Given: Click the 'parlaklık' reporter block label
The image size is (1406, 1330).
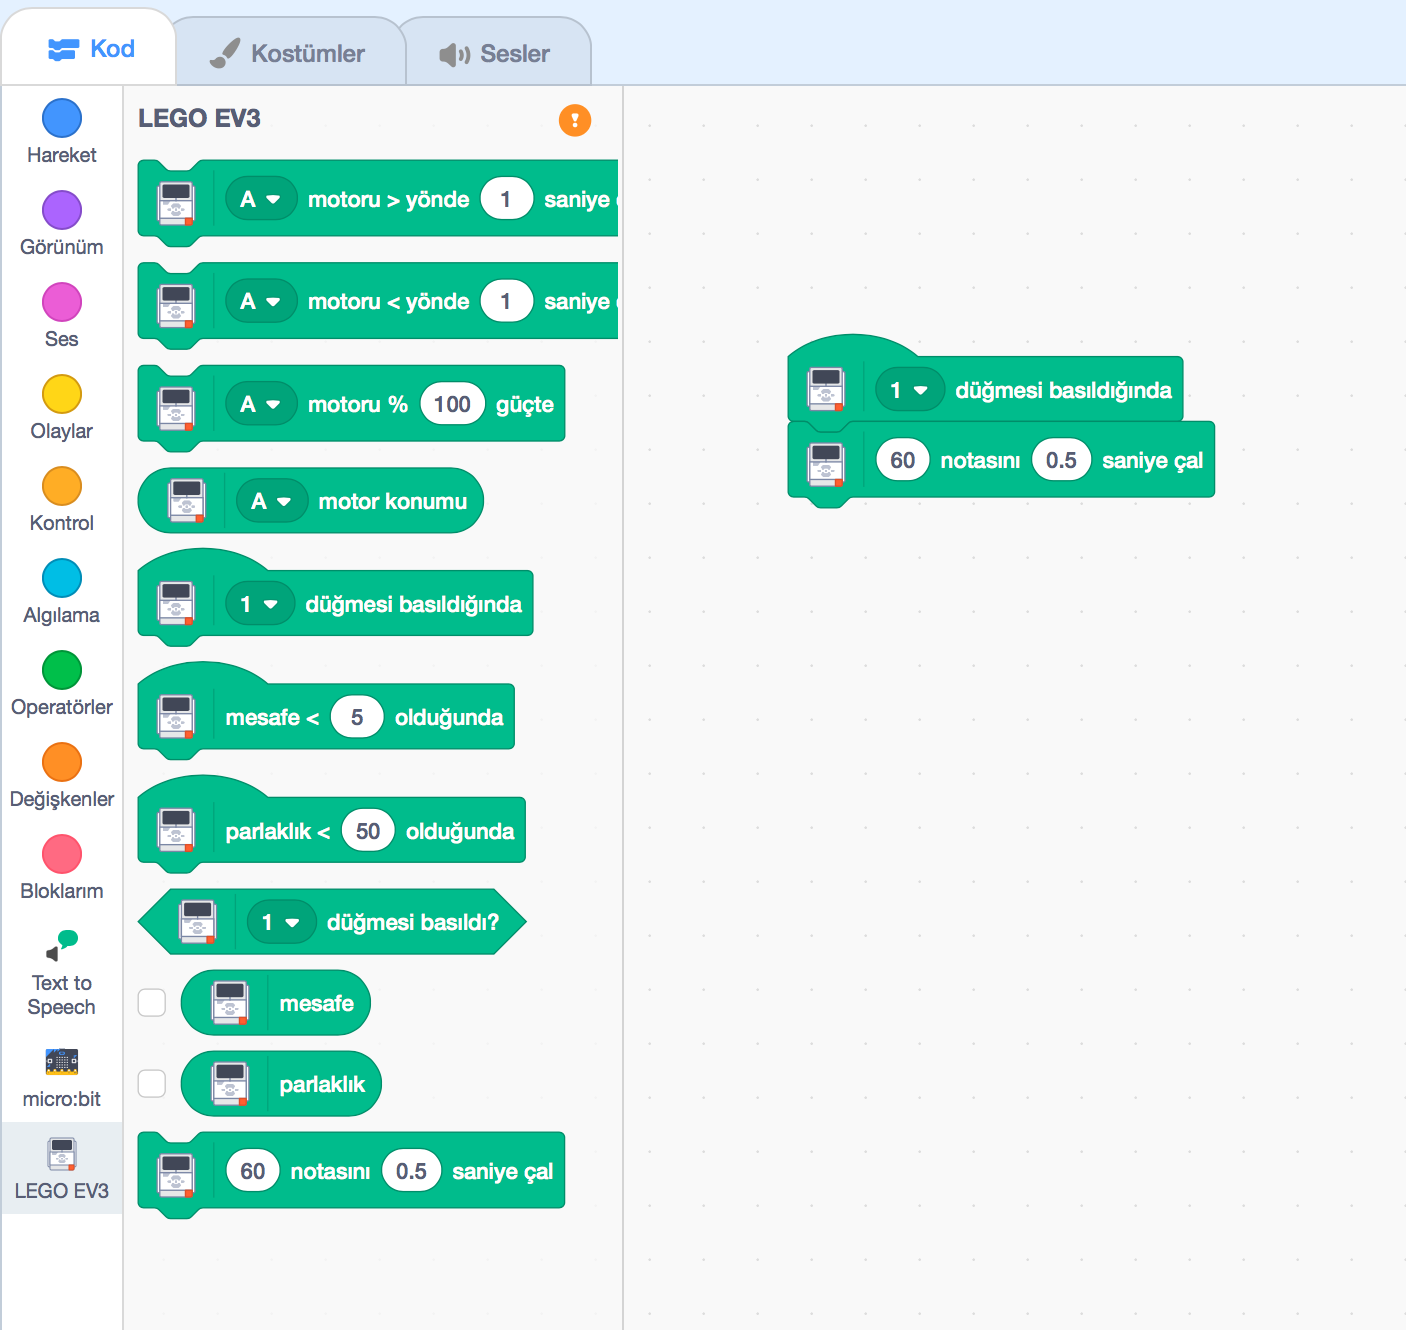Looking at the screenshot, I should (322, 1084).
